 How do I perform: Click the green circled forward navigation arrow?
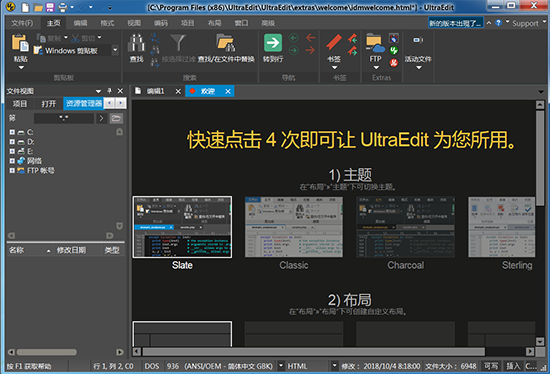point(294,51)
